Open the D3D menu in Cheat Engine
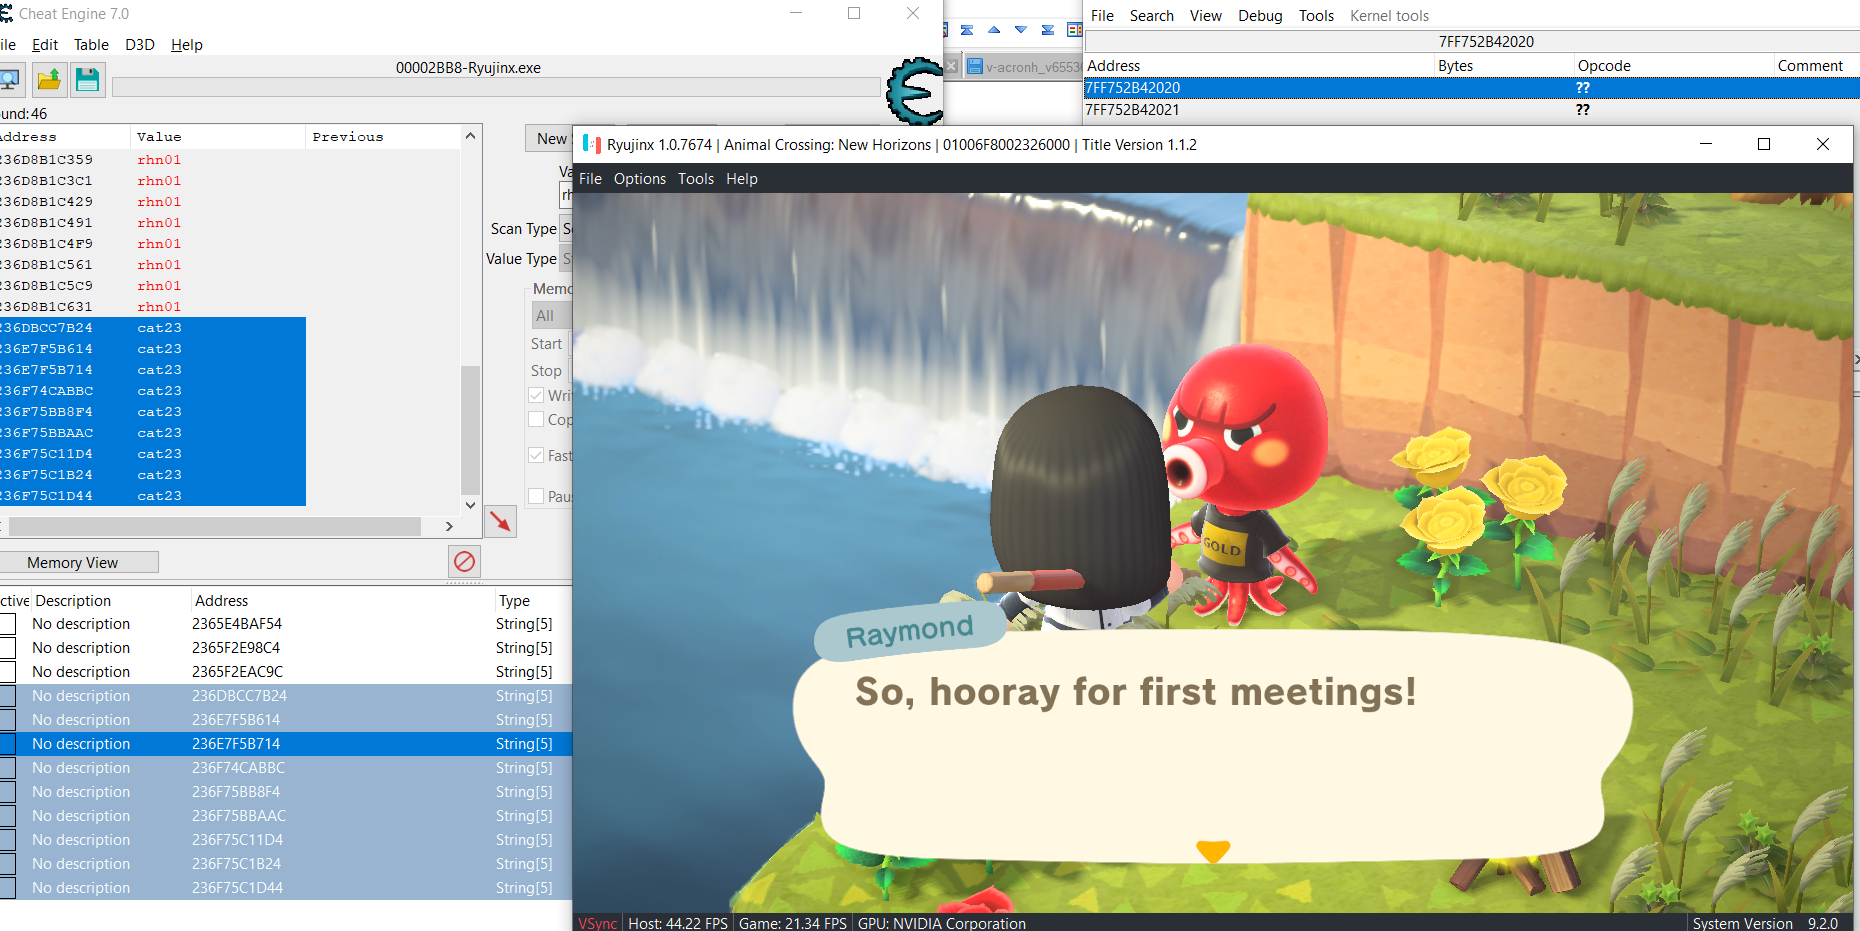This screenshot has width=1860, height=931. pos(140,44)
